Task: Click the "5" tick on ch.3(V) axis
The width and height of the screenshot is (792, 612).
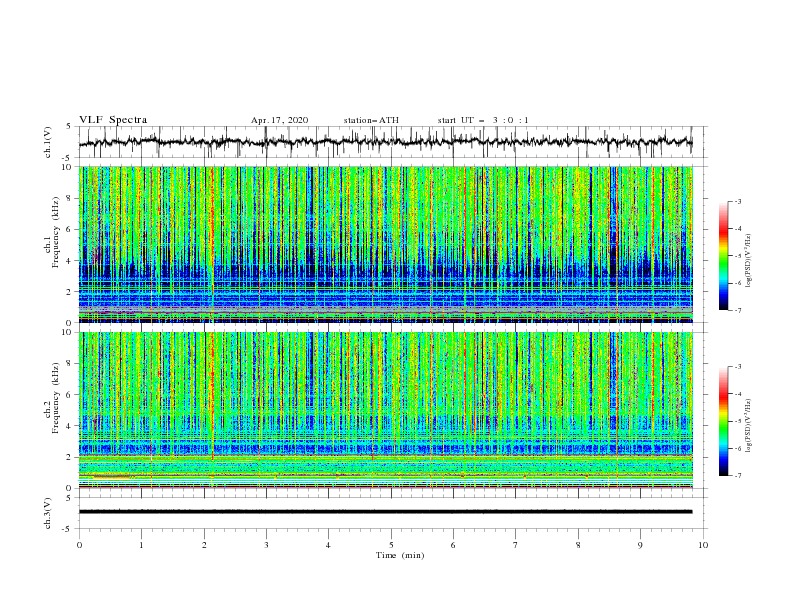Action: 70,497
